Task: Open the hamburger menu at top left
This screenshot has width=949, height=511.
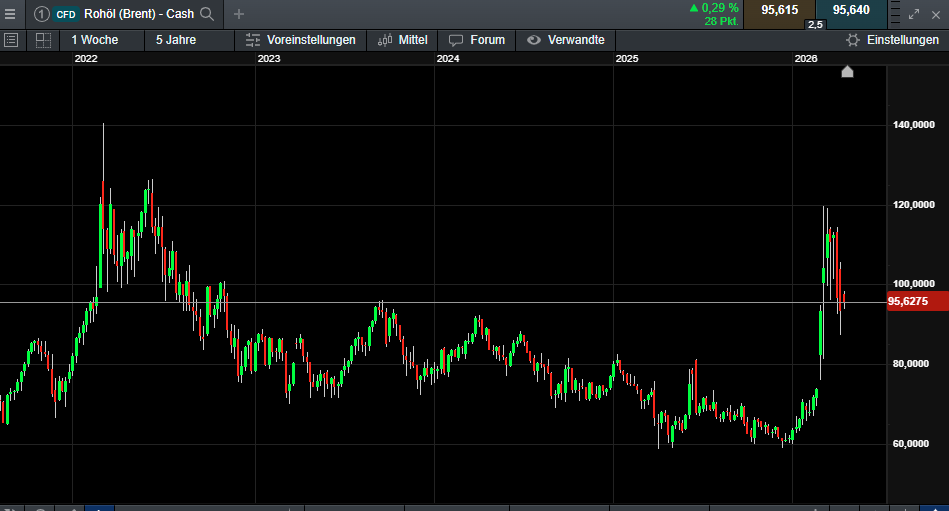Action: point(10,13)
